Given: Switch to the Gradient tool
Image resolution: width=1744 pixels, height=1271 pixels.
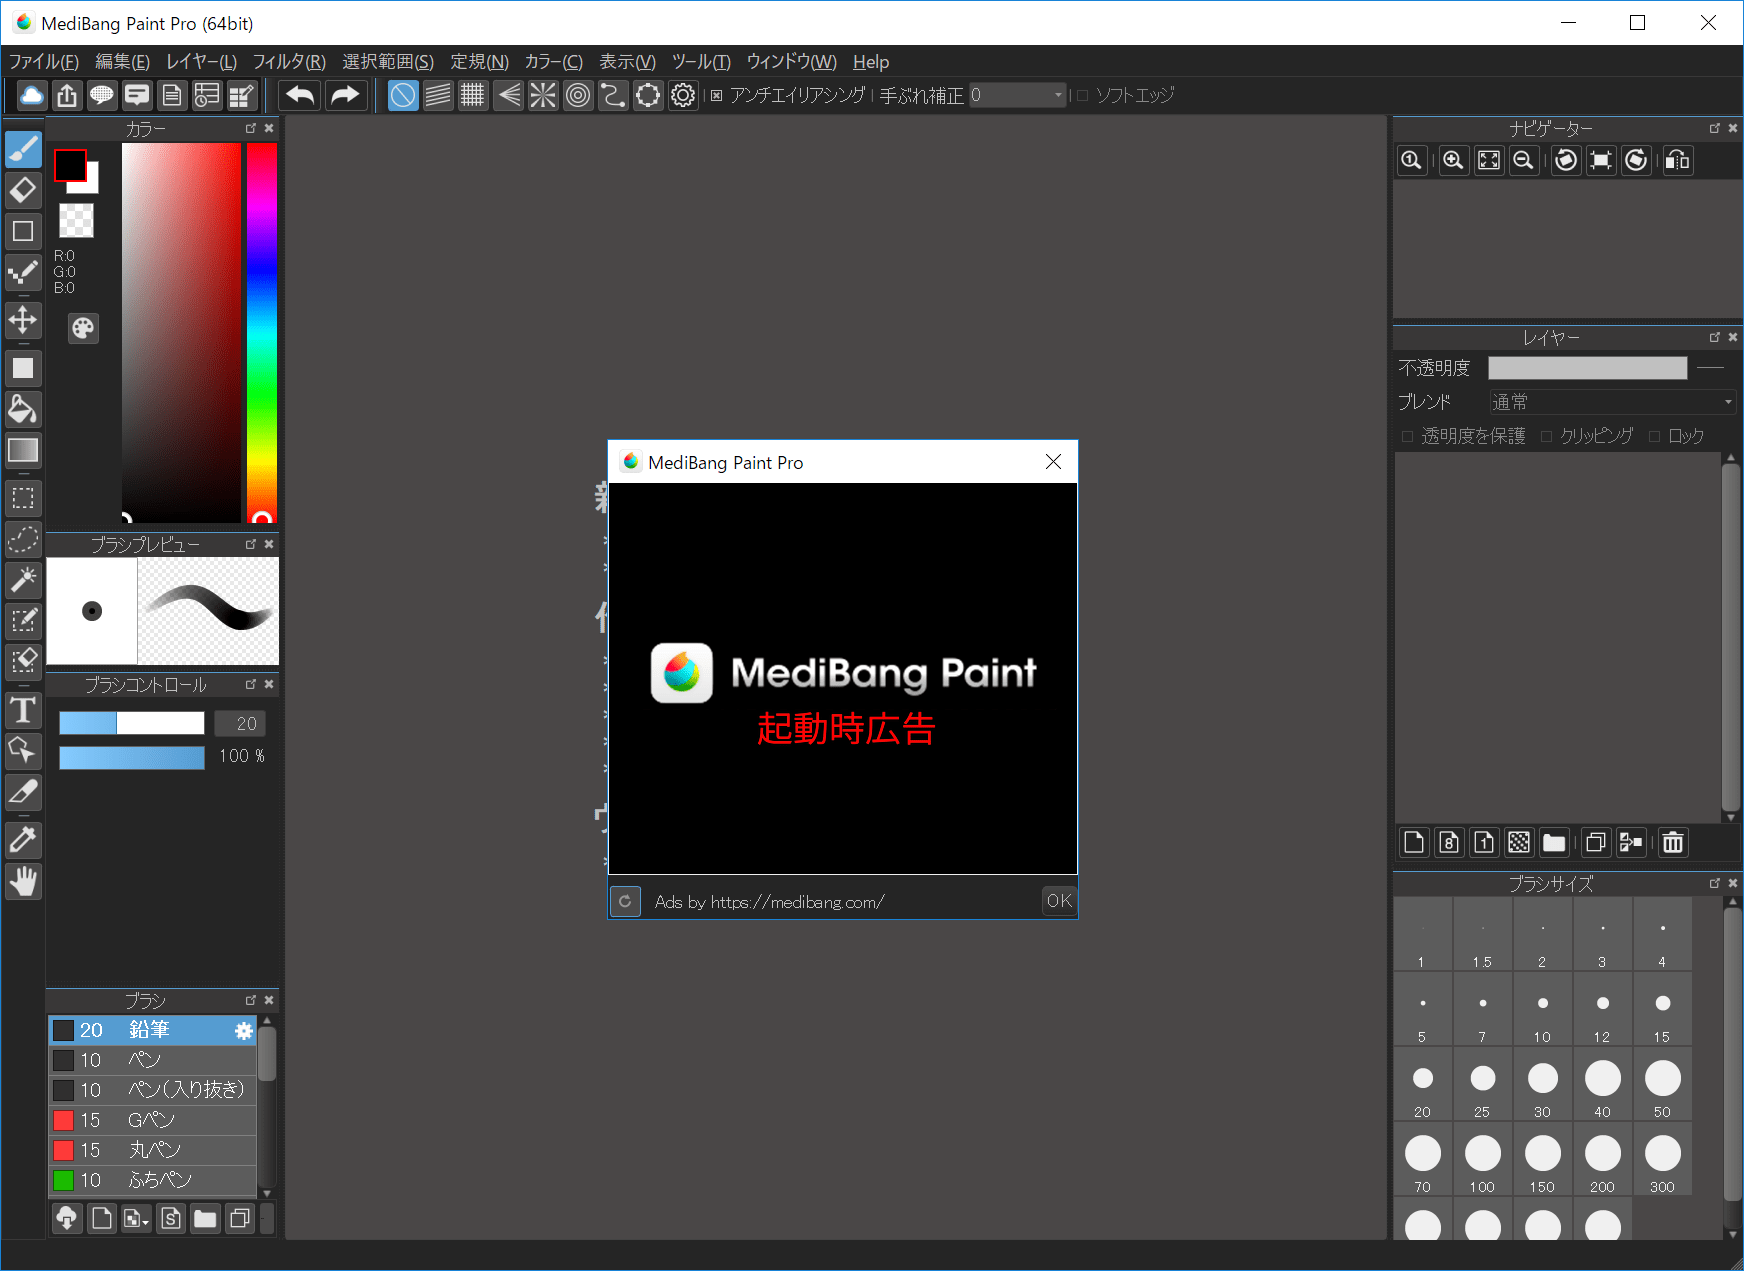Looking at the screenshot, I should pyautogui.click(x=23, y=450).
